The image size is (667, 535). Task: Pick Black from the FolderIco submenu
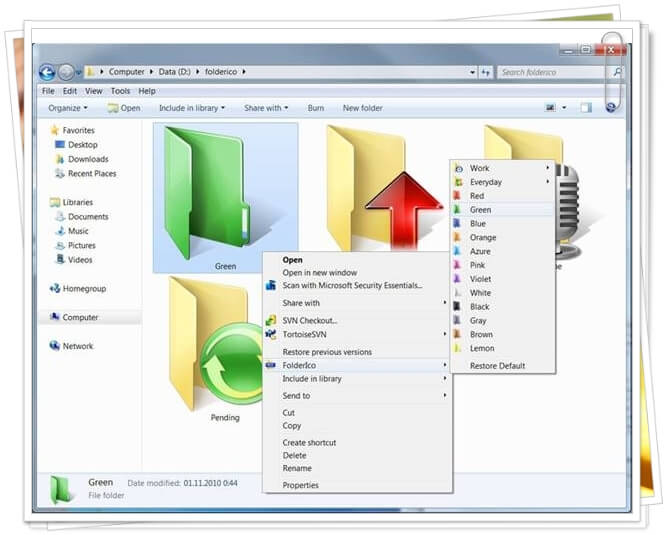pos(503,307)
